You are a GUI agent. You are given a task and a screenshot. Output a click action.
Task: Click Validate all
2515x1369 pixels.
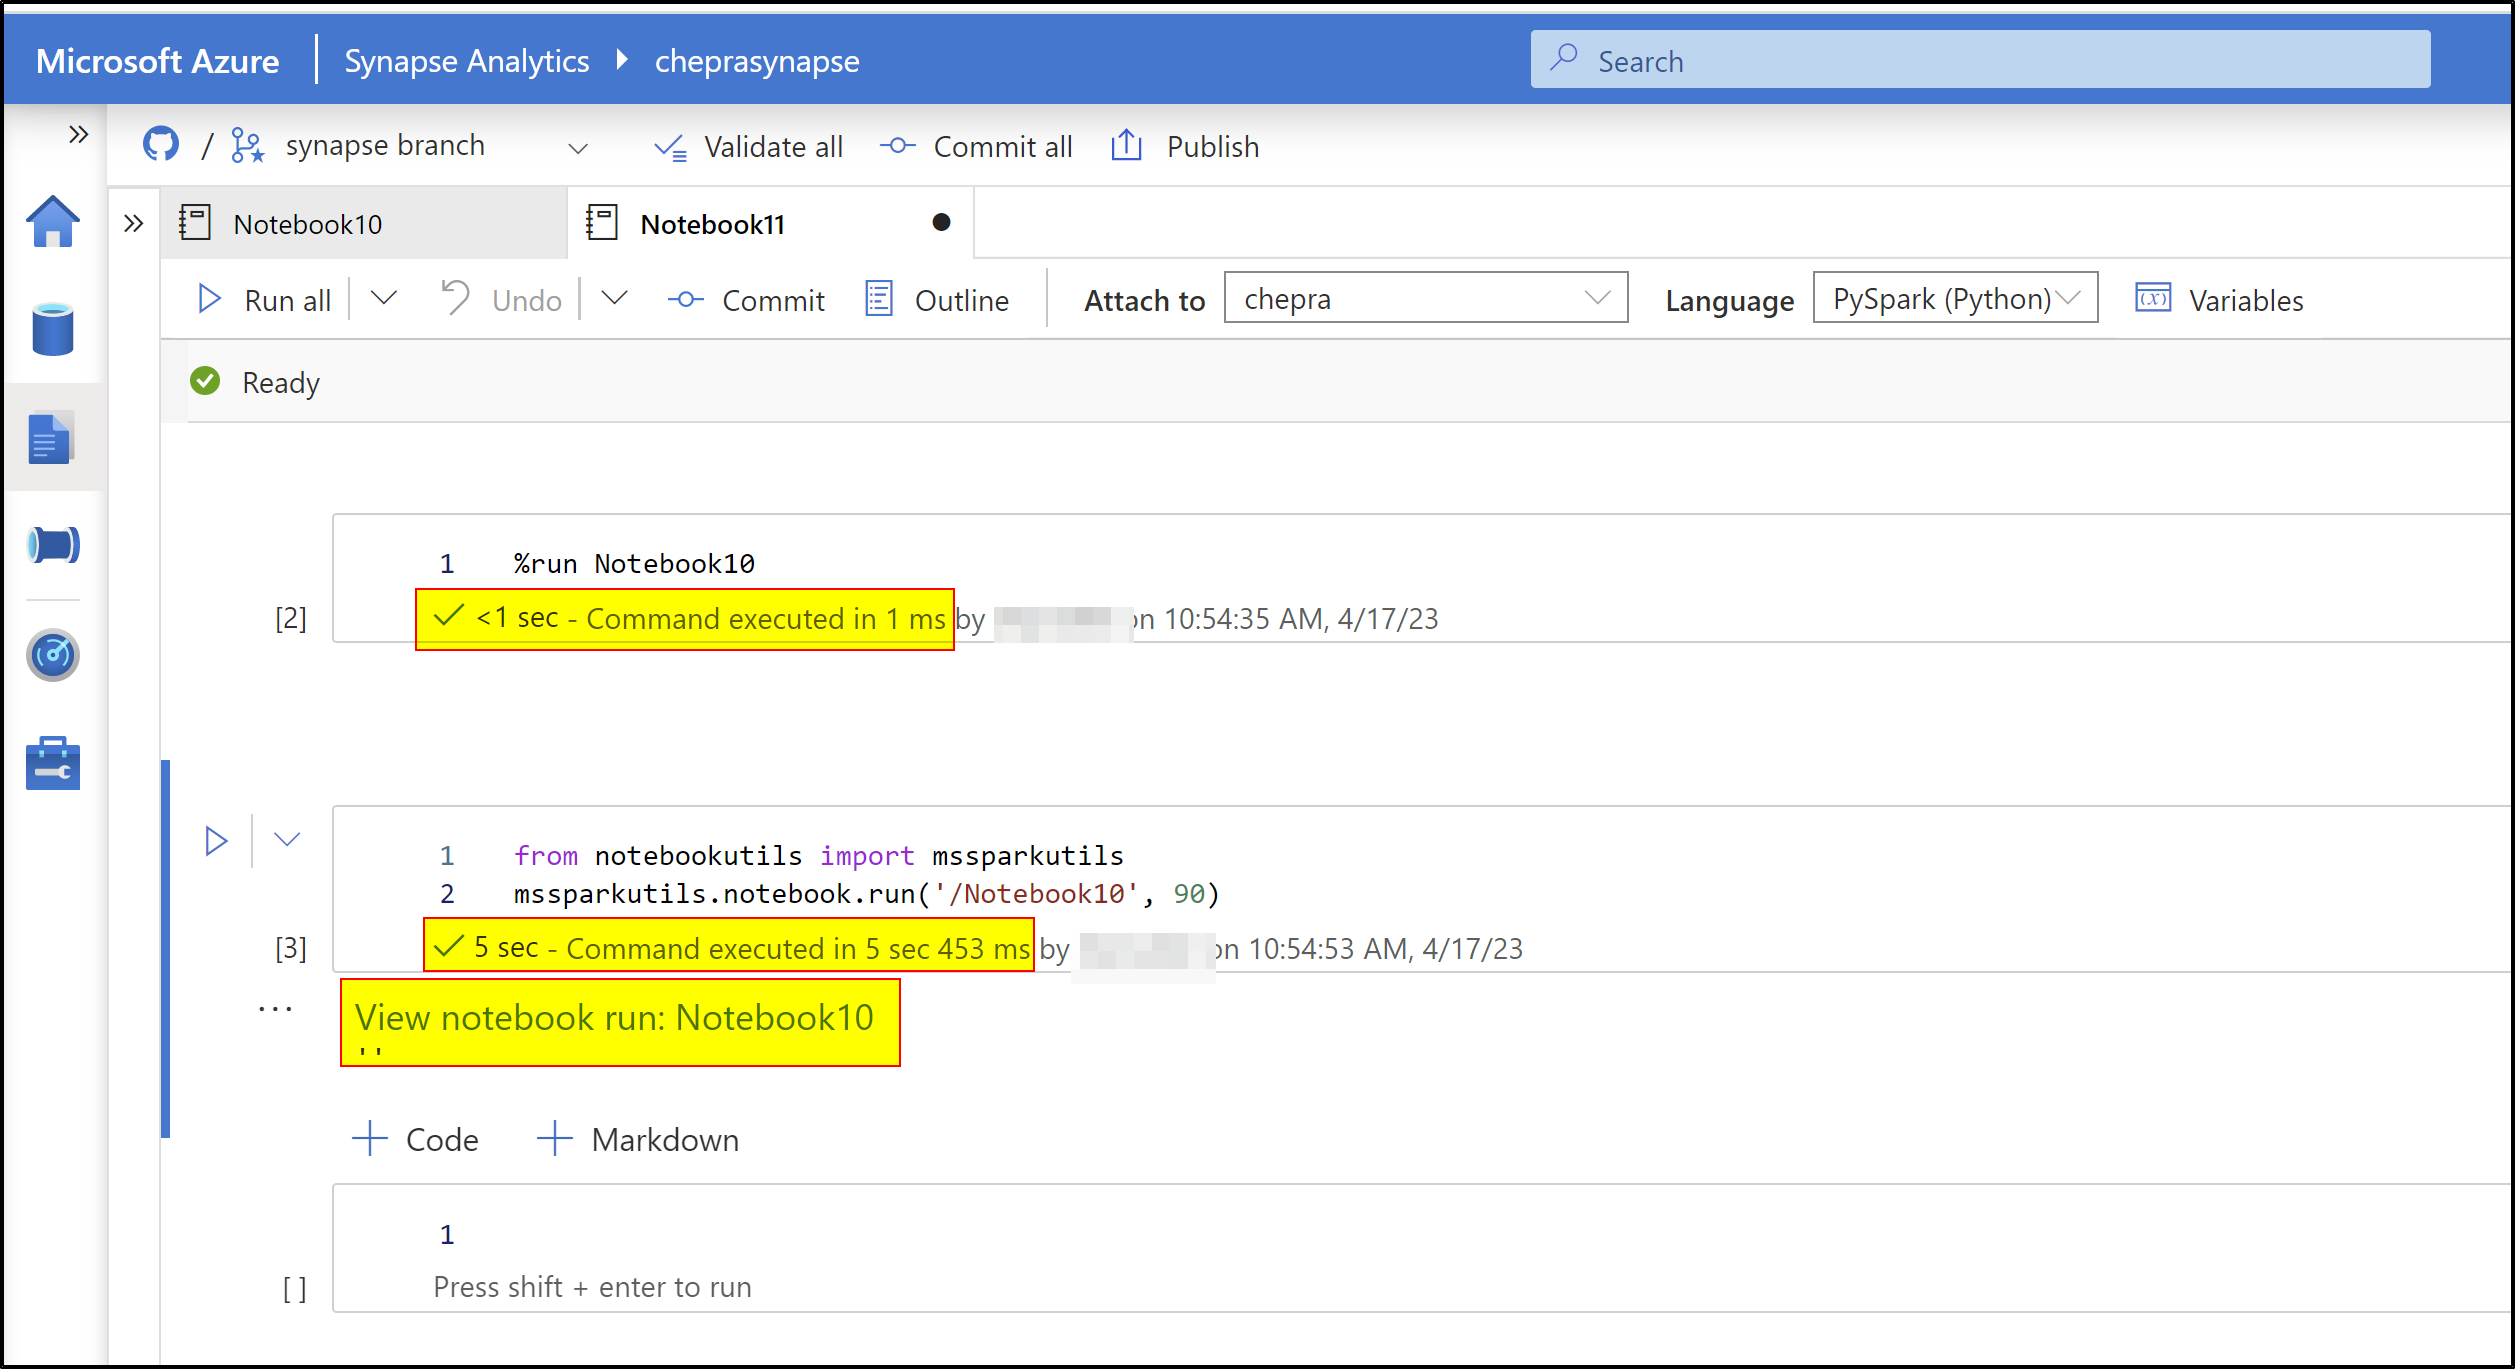click(x=748, y=147)
